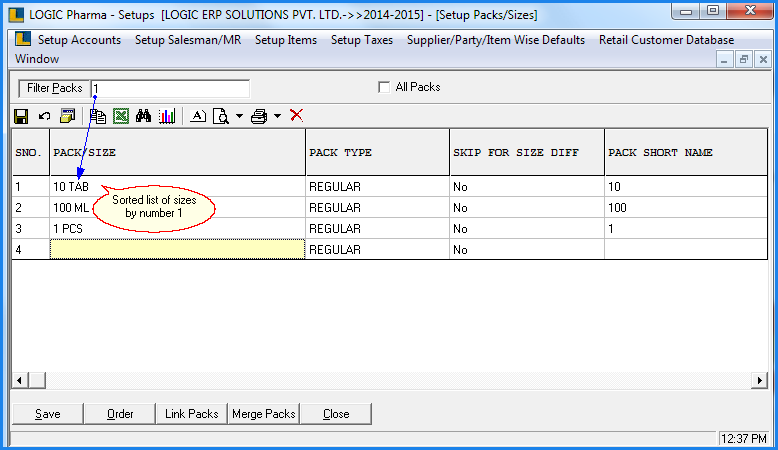The width and height of the screenshot is (778, 450).
Task: Select the "10 TAB" pack cell
Action: point(178,187)
